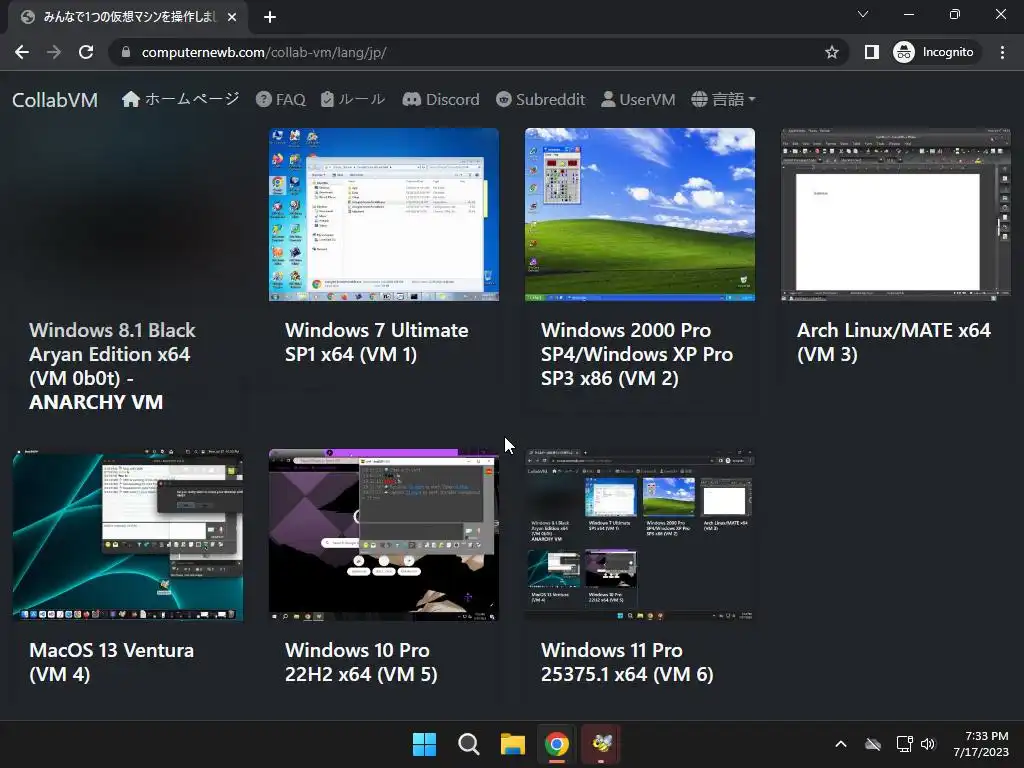Image resolution: width=1024 pixels, height=768 pixels.
Task: Open the Windows Start menu
Action: click(x=424, y=744)
